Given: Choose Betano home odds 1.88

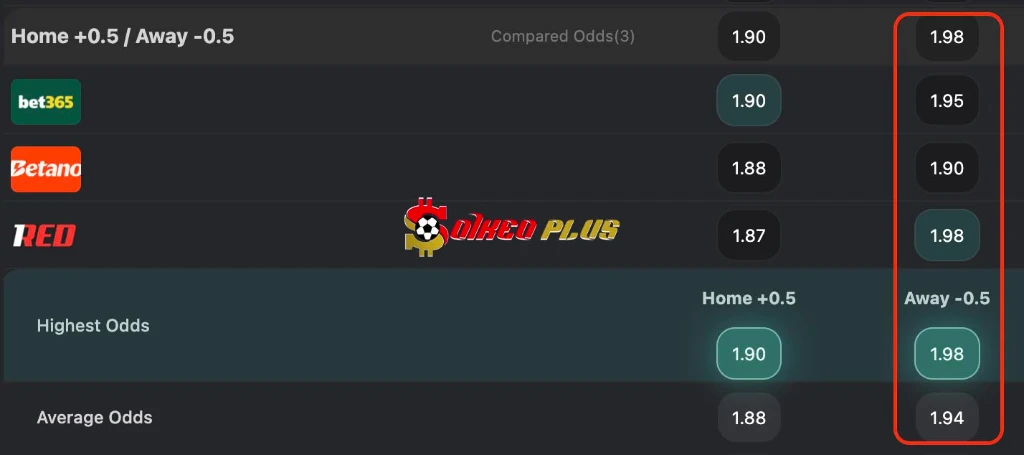Looking at the screenshot, I should [x=748, y=169].
